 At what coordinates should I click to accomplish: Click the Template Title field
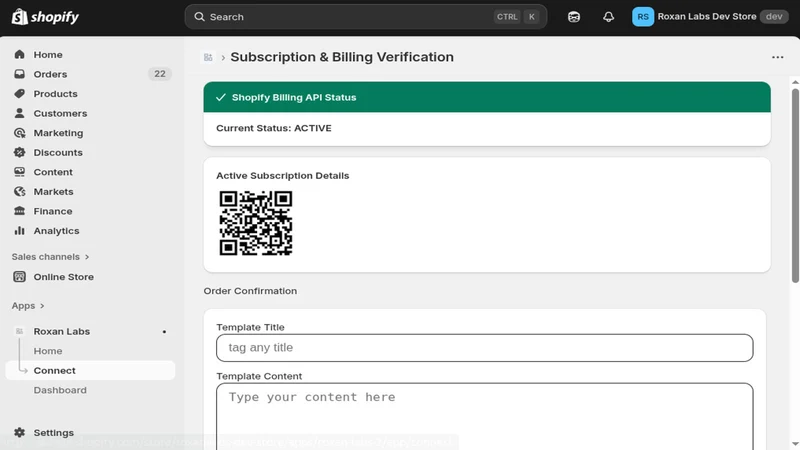[x=485, y=348]
